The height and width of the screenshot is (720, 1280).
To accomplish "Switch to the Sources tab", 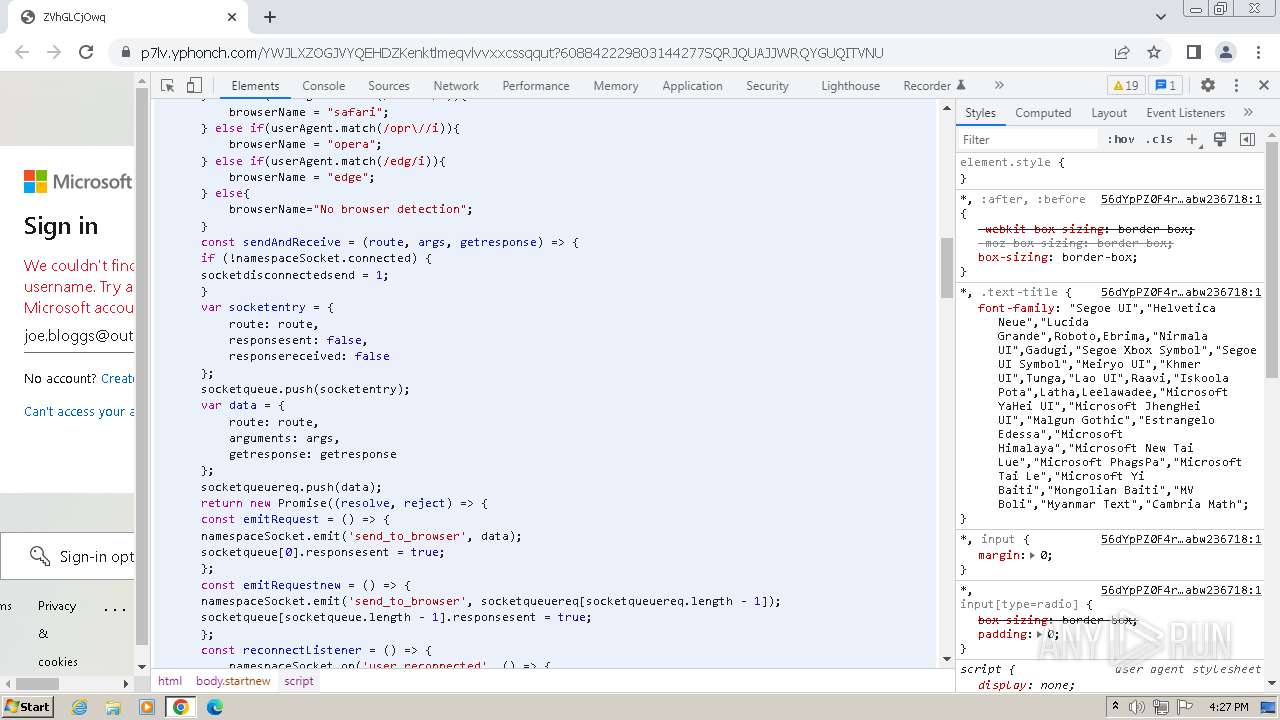I will coord(389,86).
